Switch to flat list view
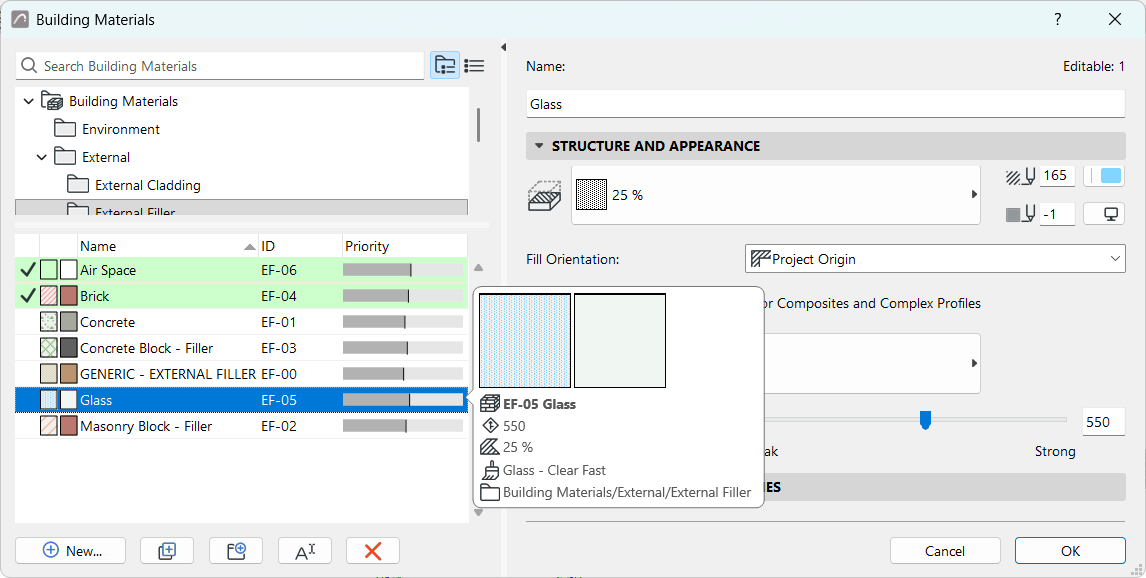The image size is (1146, 578). tap(474, 66)
